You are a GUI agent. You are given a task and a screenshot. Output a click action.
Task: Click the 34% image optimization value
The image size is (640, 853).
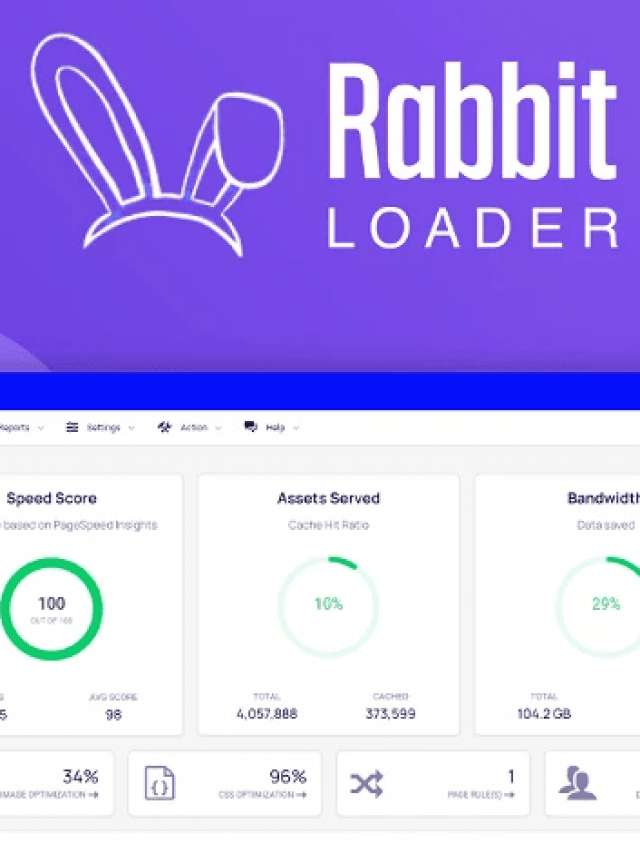point(80,776)
